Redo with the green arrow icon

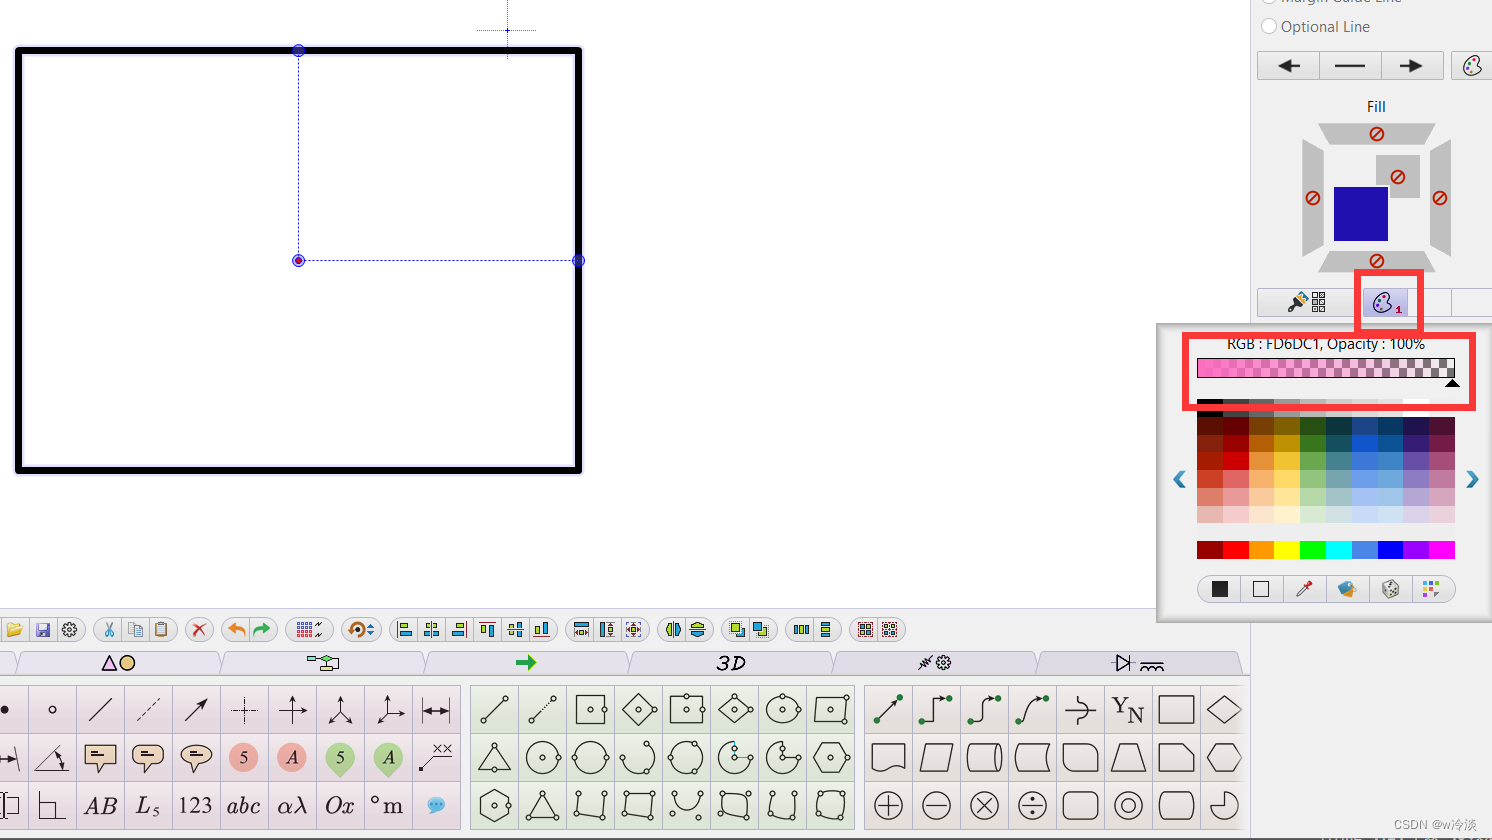262,630
